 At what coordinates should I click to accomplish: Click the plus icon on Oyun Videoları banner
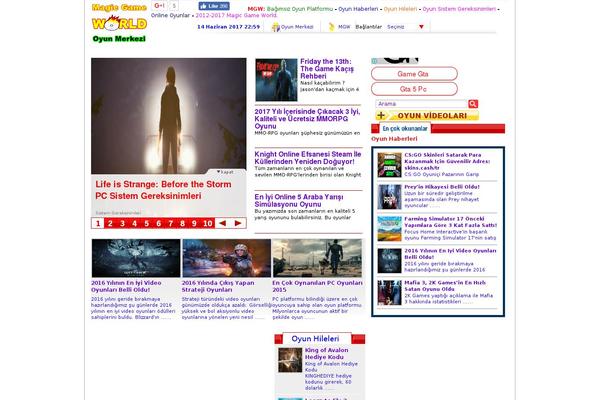pyautogui.click(x=381, y=115)
